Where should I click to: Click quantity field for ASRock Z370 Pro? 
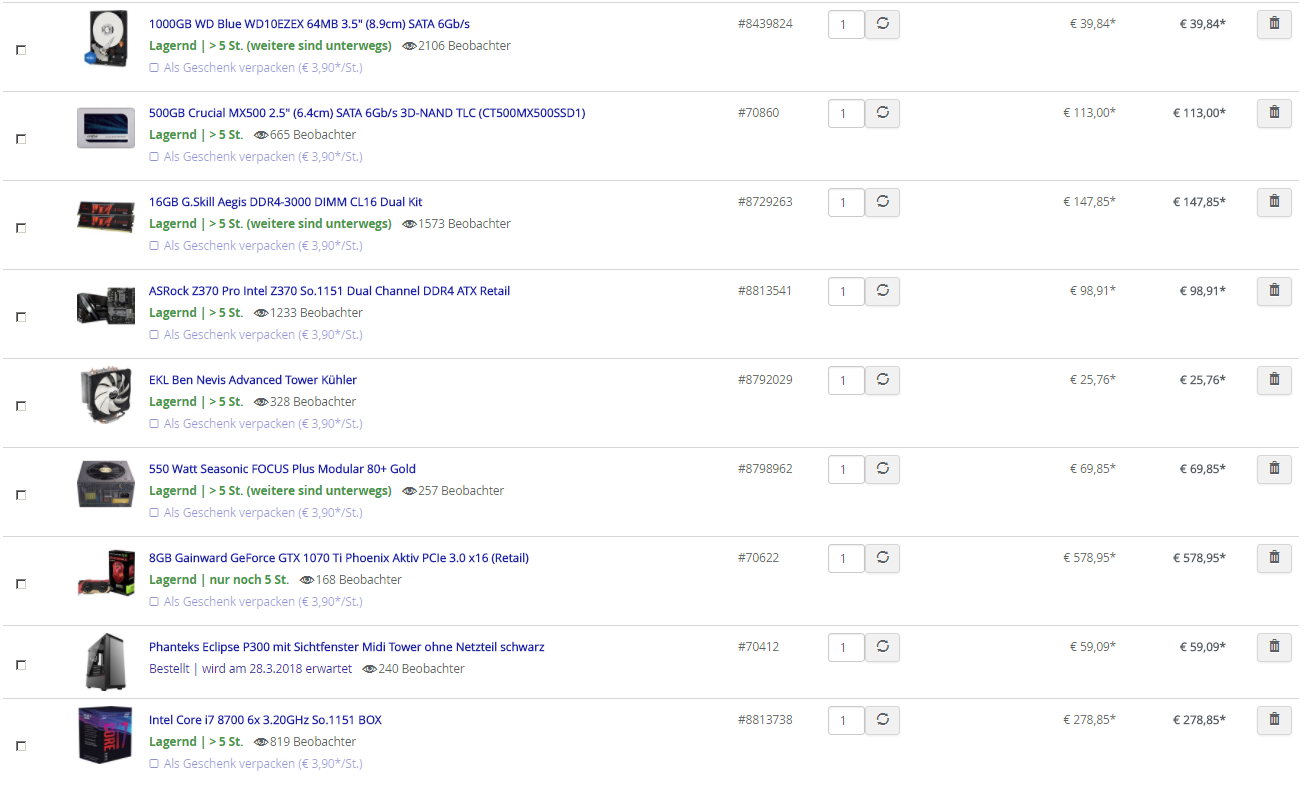846,291
